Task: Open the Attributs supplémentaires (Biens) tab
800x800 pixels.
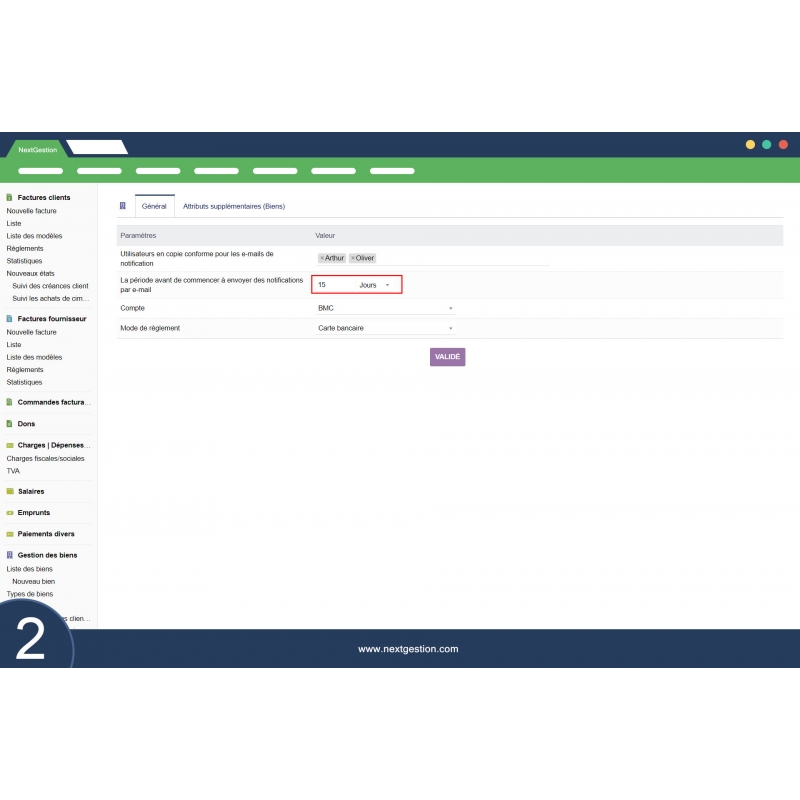Action: coord(235,205)
